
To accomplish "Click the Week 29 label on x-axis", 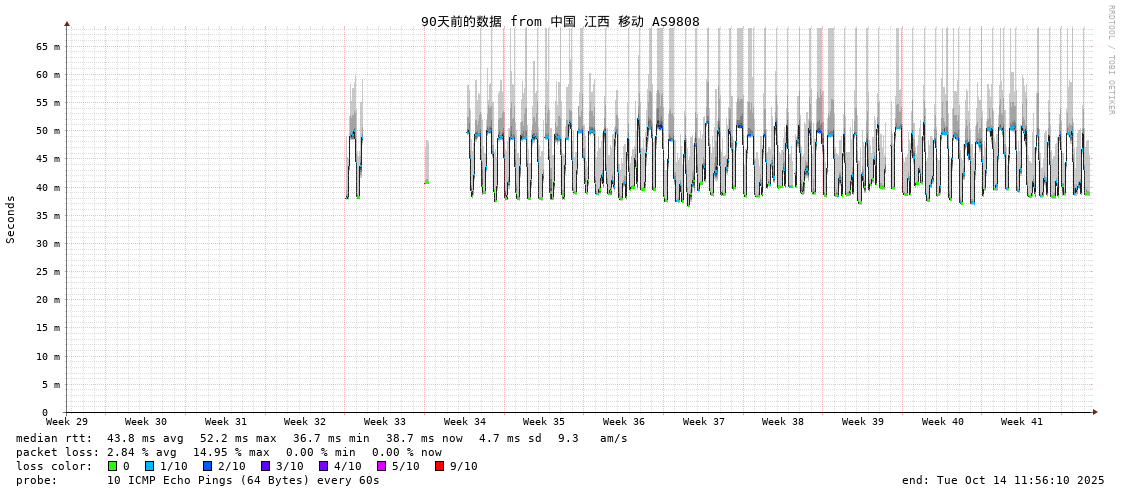I will pyautogui.click(x=67, y=422).
